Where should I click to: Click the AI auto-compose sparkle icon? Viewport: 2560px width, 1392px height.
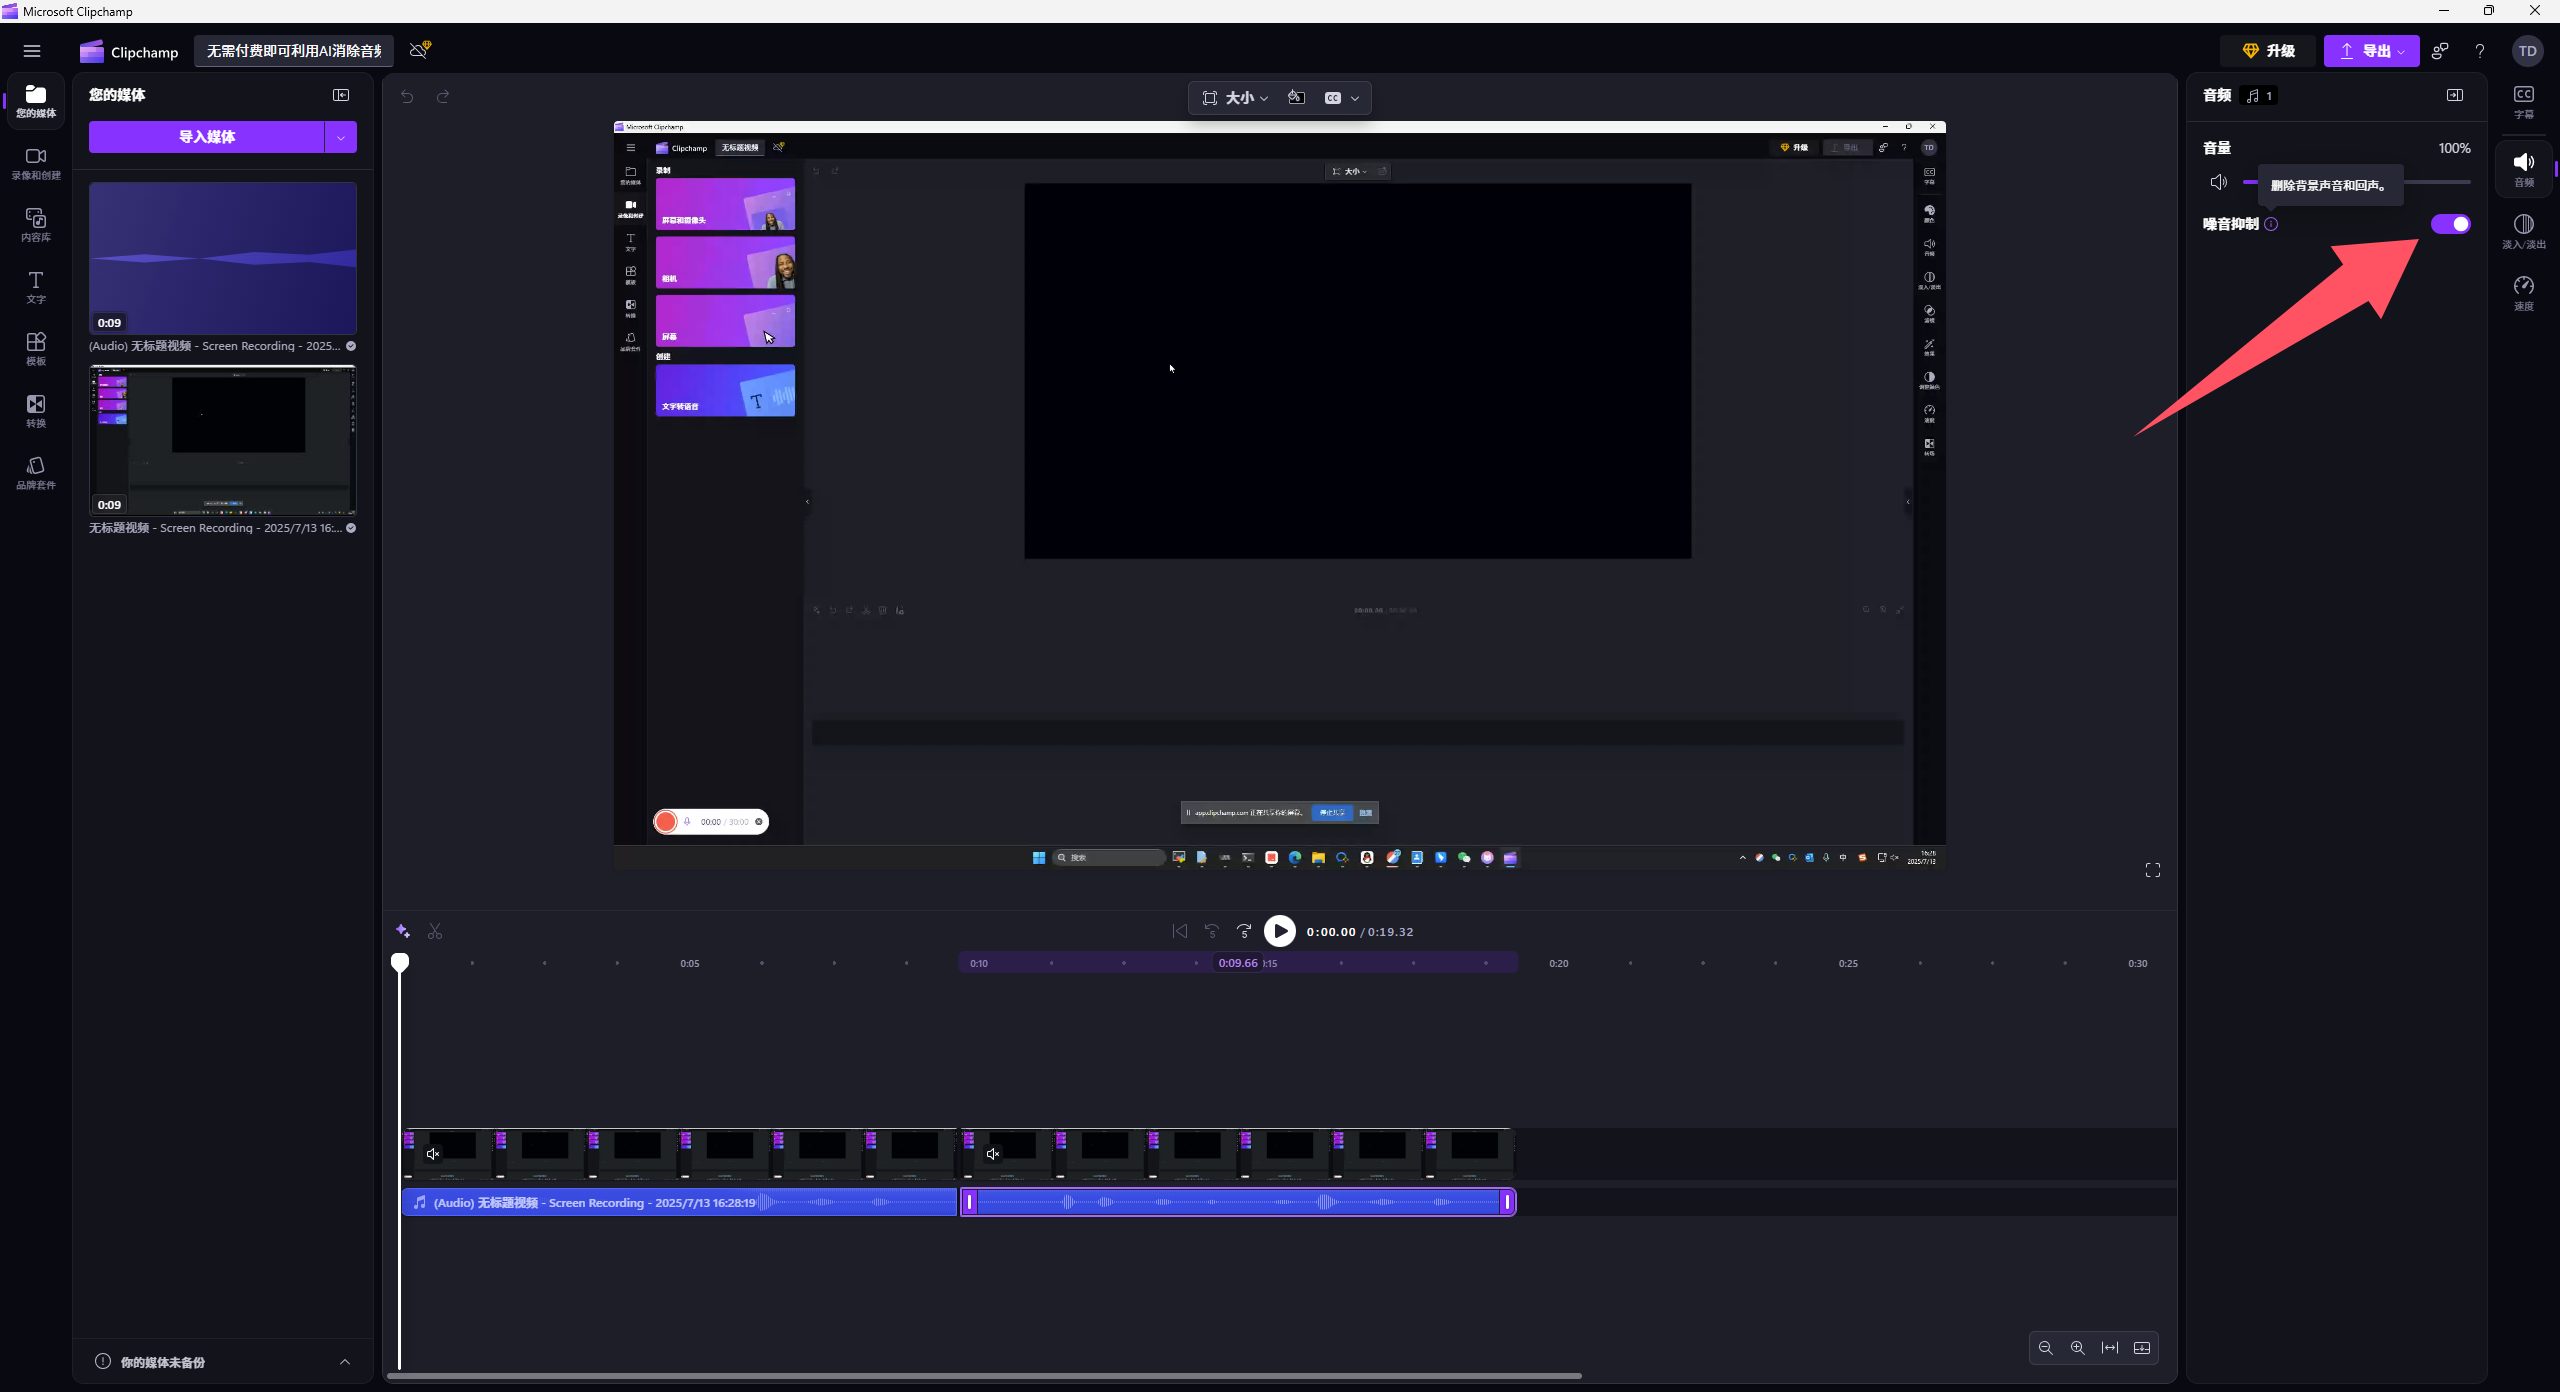403,931
